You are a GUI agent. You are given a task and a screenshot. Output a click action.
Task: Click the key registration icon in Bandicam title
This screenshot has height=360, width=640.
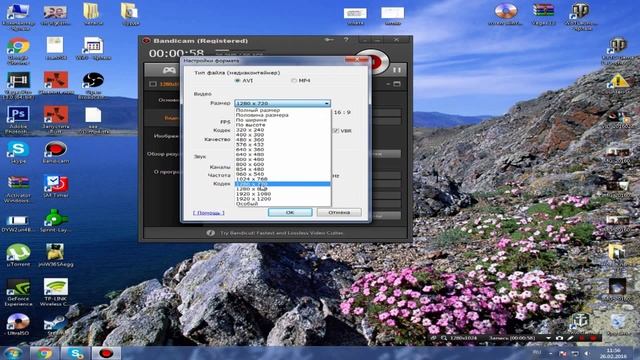pyautogui.click(x=329, y=40)
